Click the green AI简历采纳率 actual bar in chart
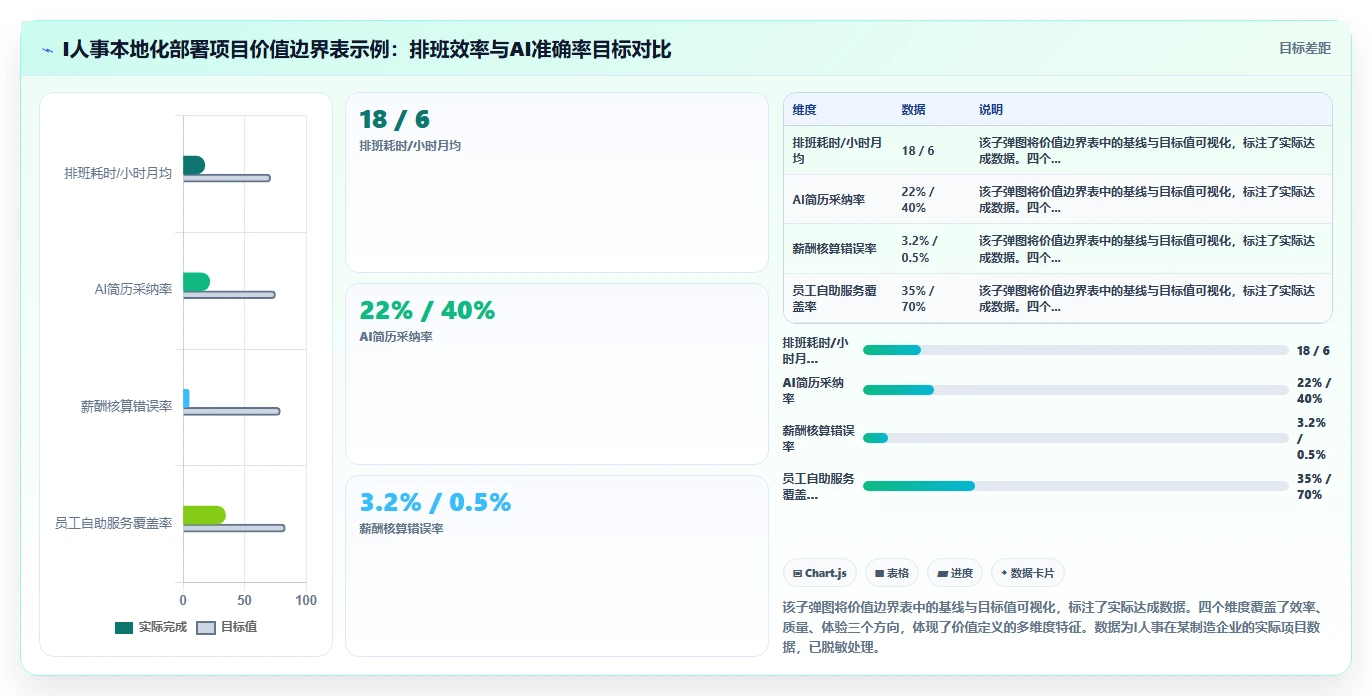Screen dimensions: 1372x696 (x=196, y=282)
